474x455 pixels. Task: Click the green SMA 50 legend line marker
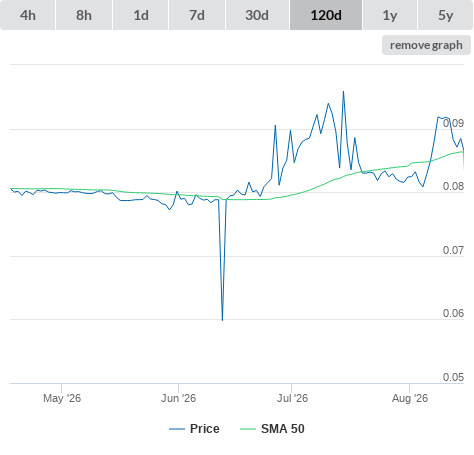[248, 429]
